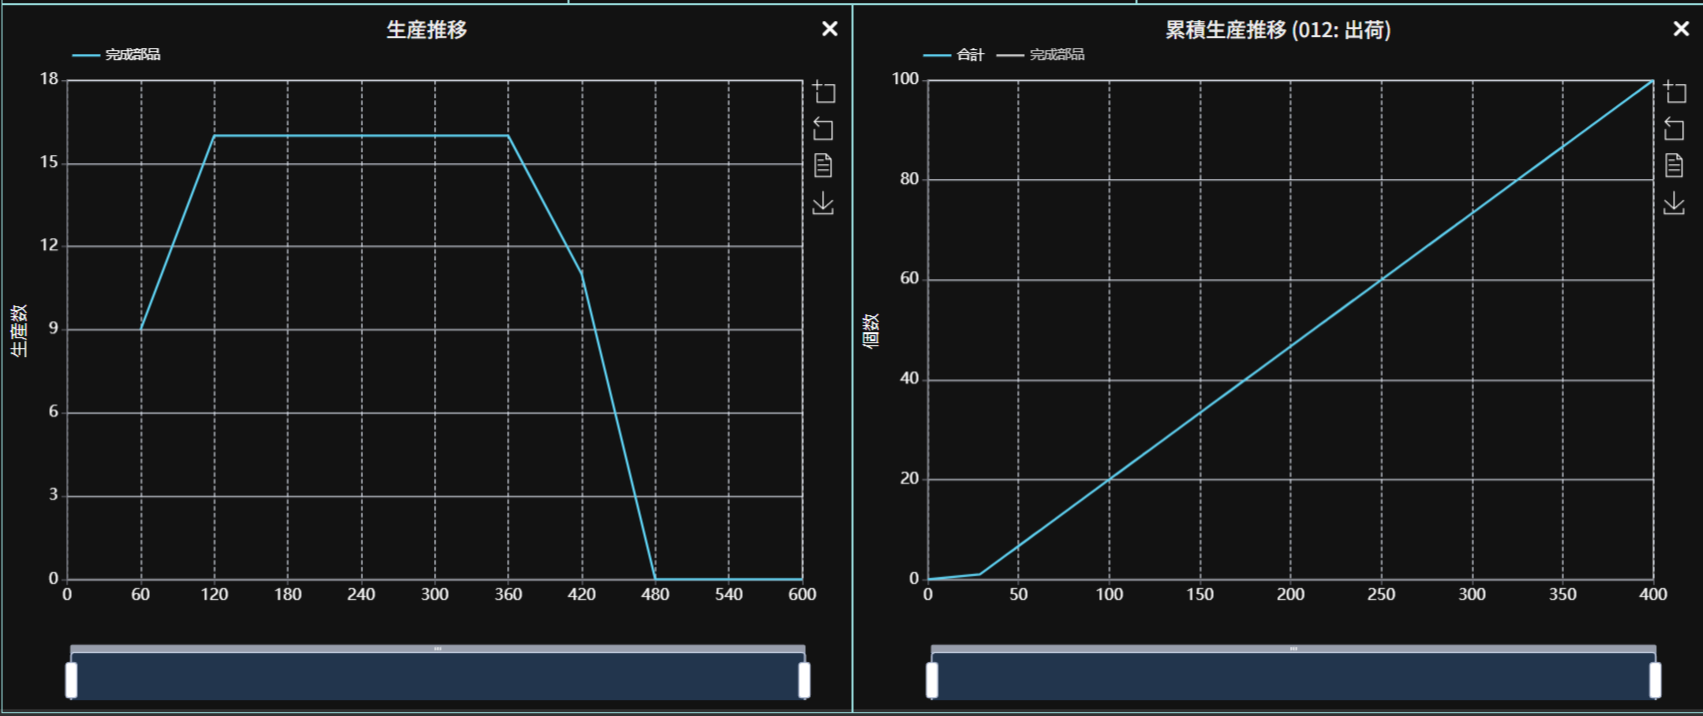This screenshot has width=1703, height=716.
Task: Close the 累積生産推移 (012: 出荷) panel
Action: [1681, 29]
